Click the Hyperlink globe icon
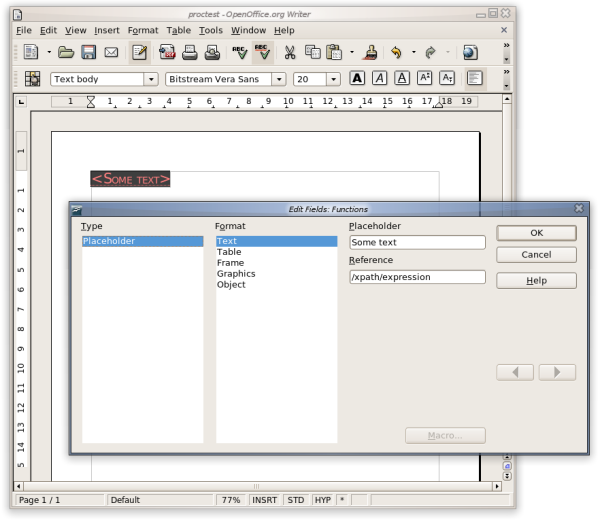The height and width of the screenshot is (520, 600). 470,52
